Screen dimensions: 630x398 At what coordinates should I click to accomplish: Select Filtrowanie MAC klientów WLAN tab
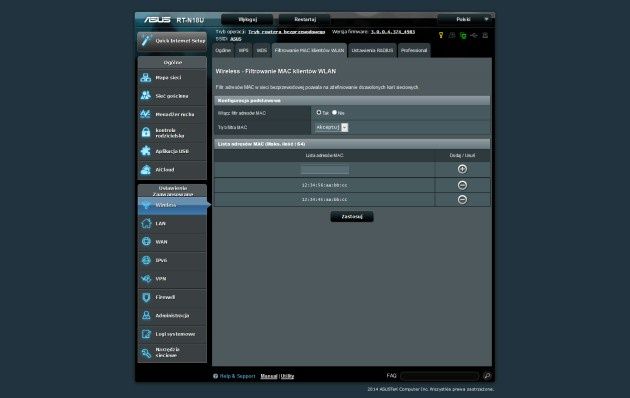click(x=309, y=51)
